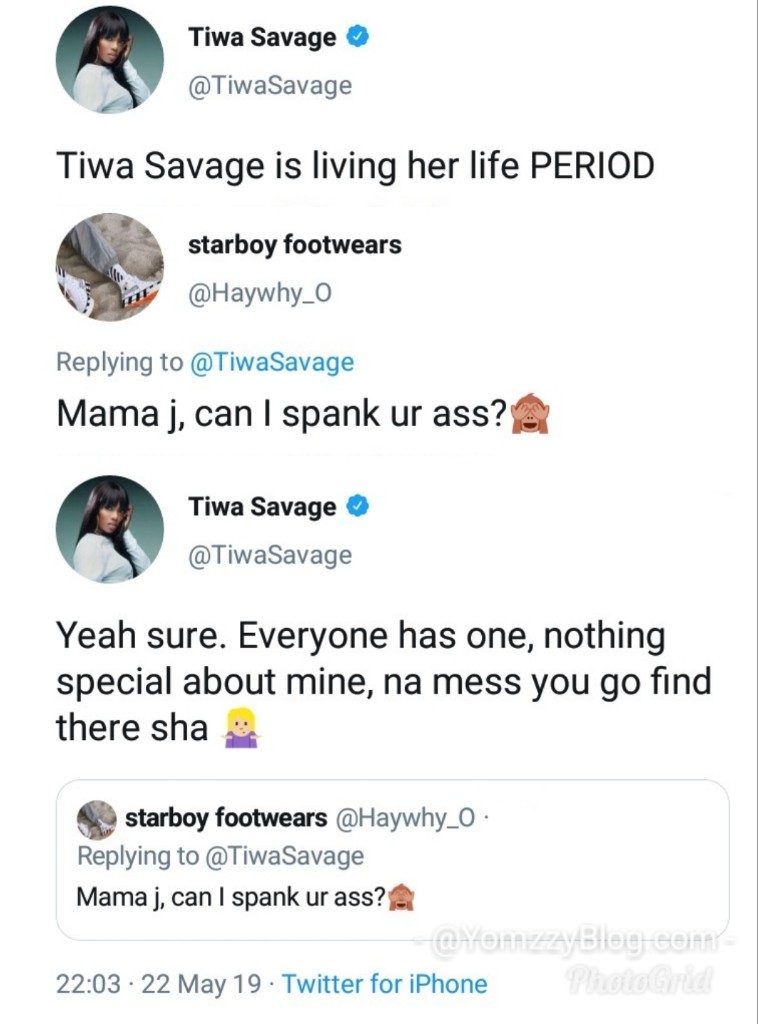Click the 'Tiwa Savage' display name on the top tweet
Screen dimensions: 758x1024
[x=262, y=38]
